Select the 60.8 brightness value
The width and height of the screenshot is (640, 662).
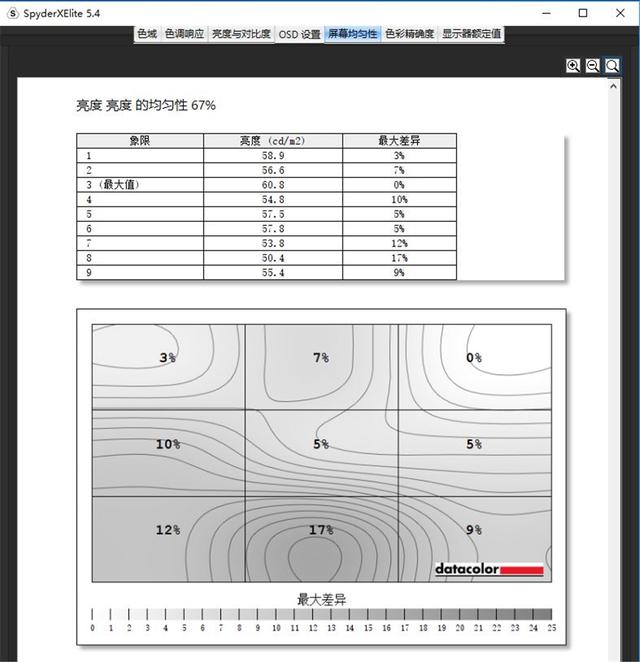tap(273, 184)
